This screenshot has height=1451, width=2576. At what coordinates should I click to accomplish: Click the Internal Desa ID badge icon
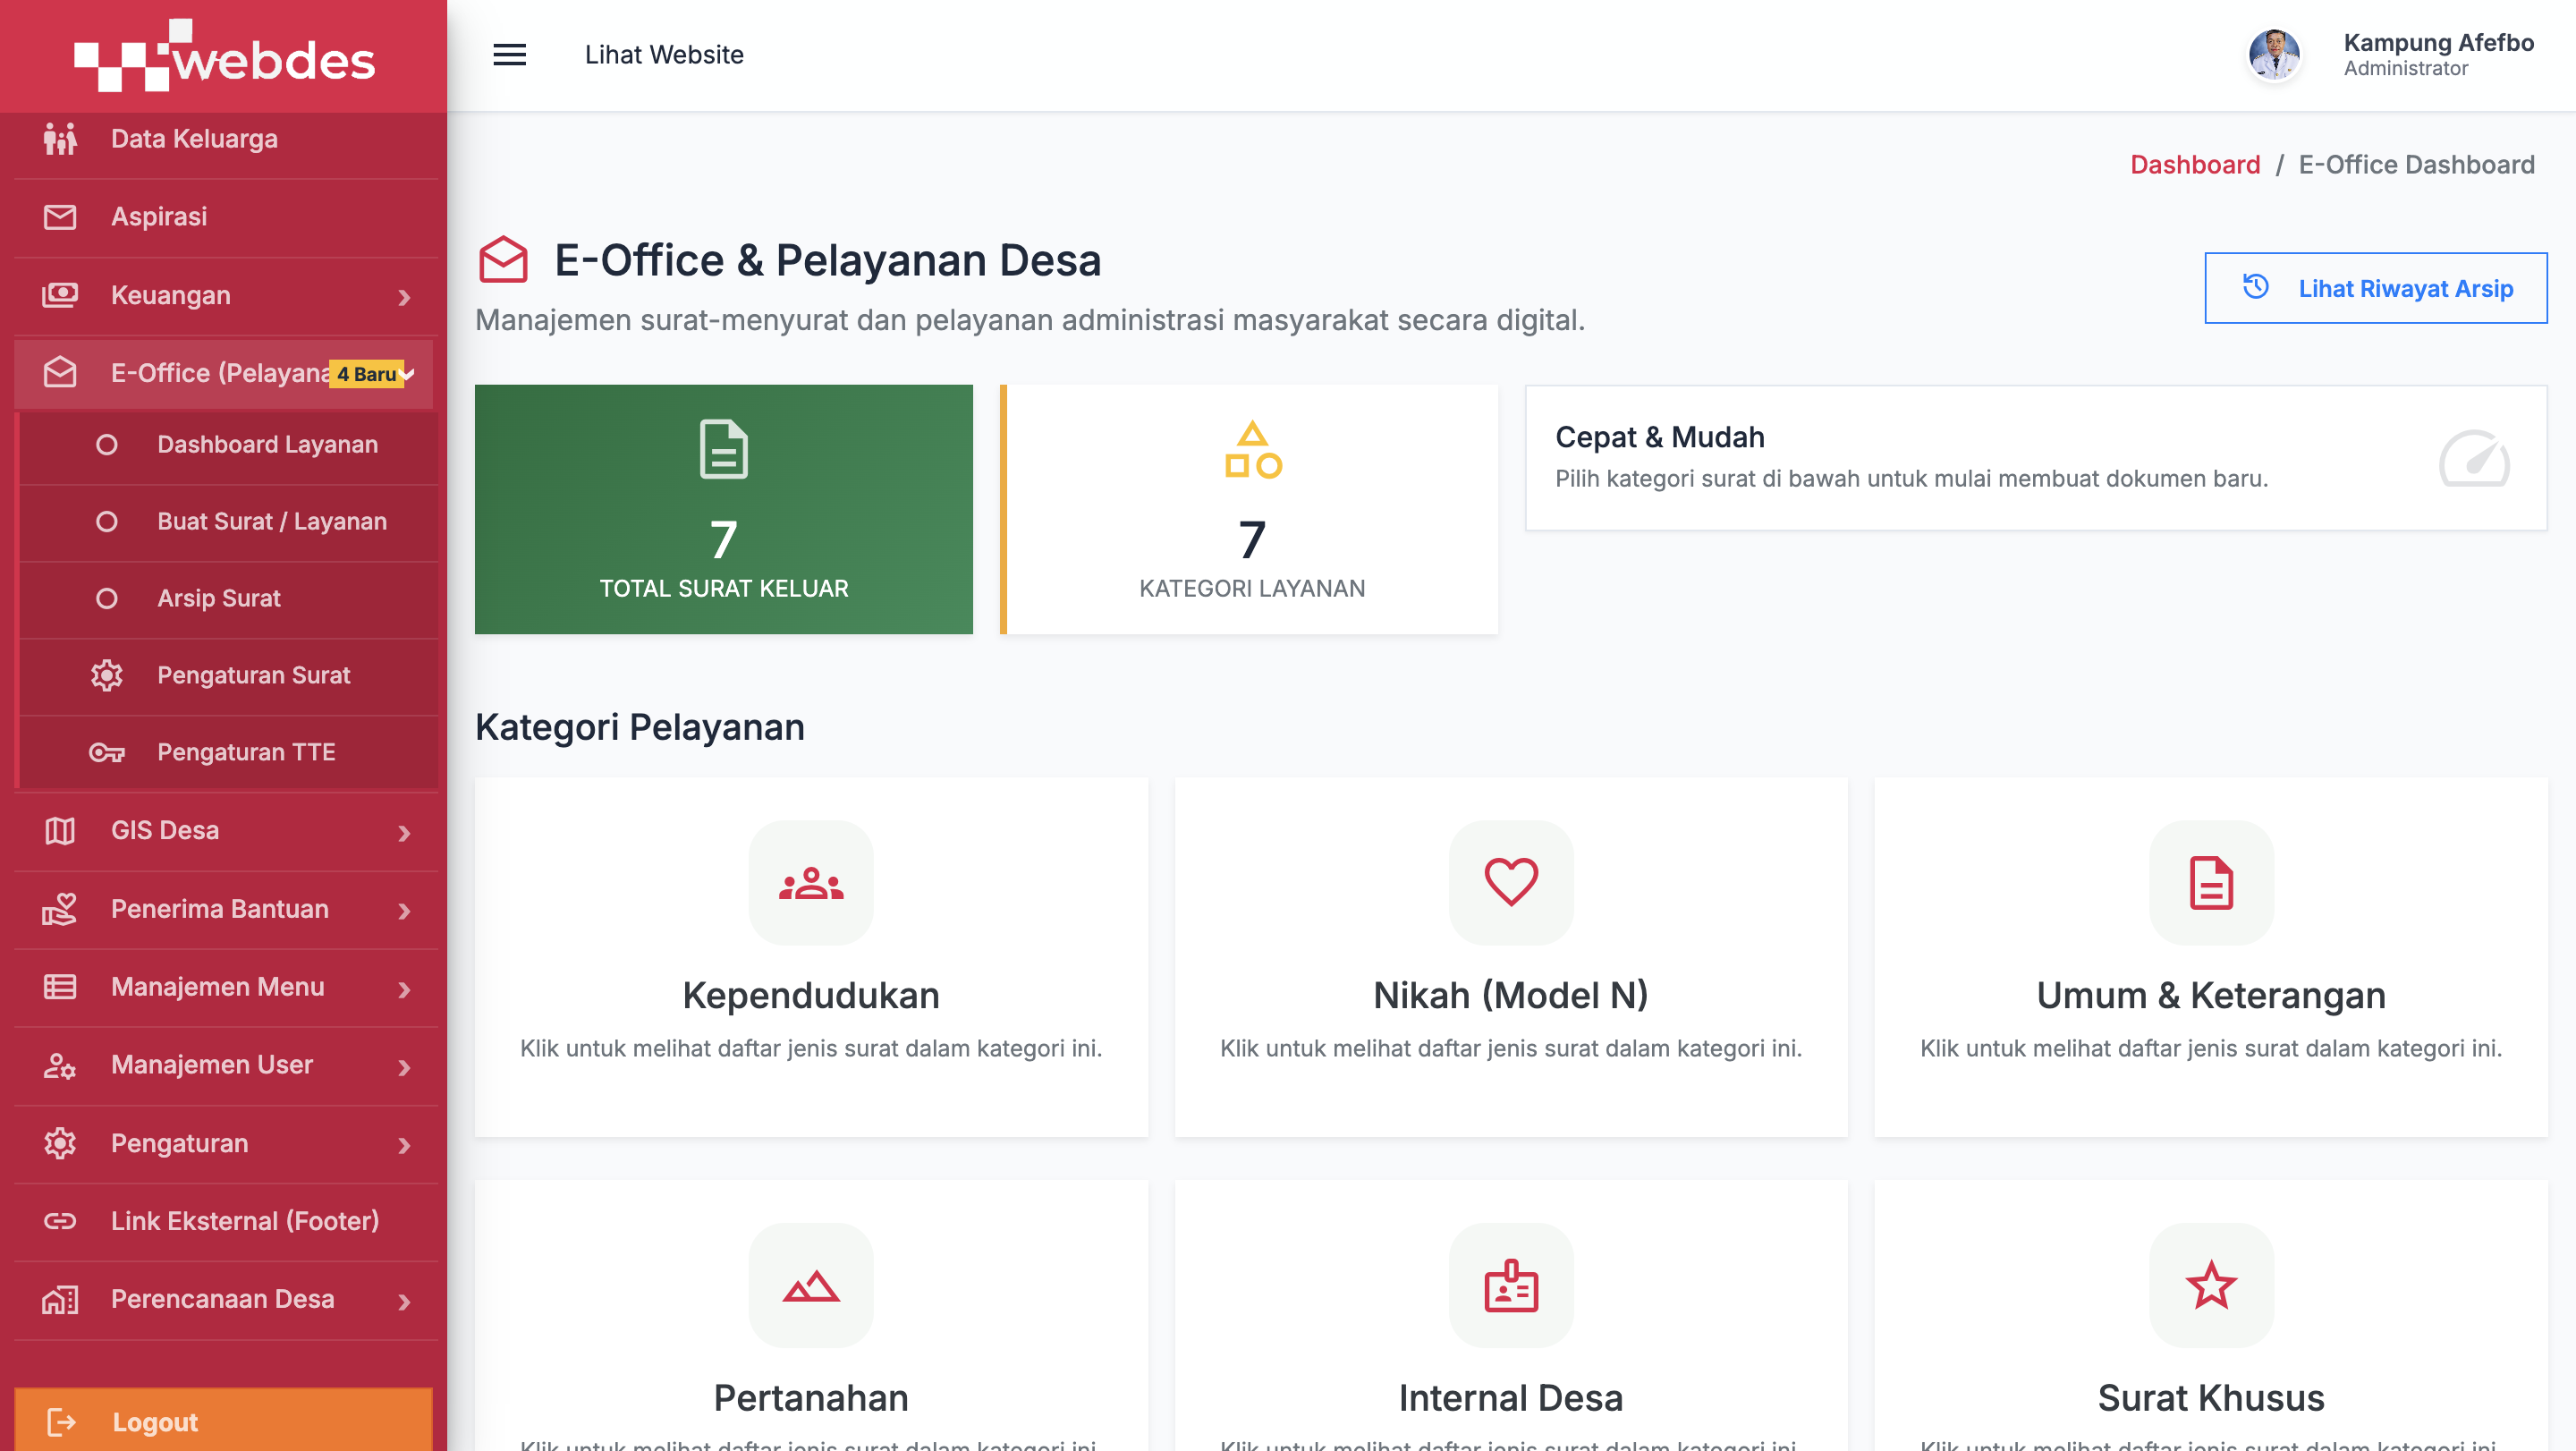[1511, 1286]
